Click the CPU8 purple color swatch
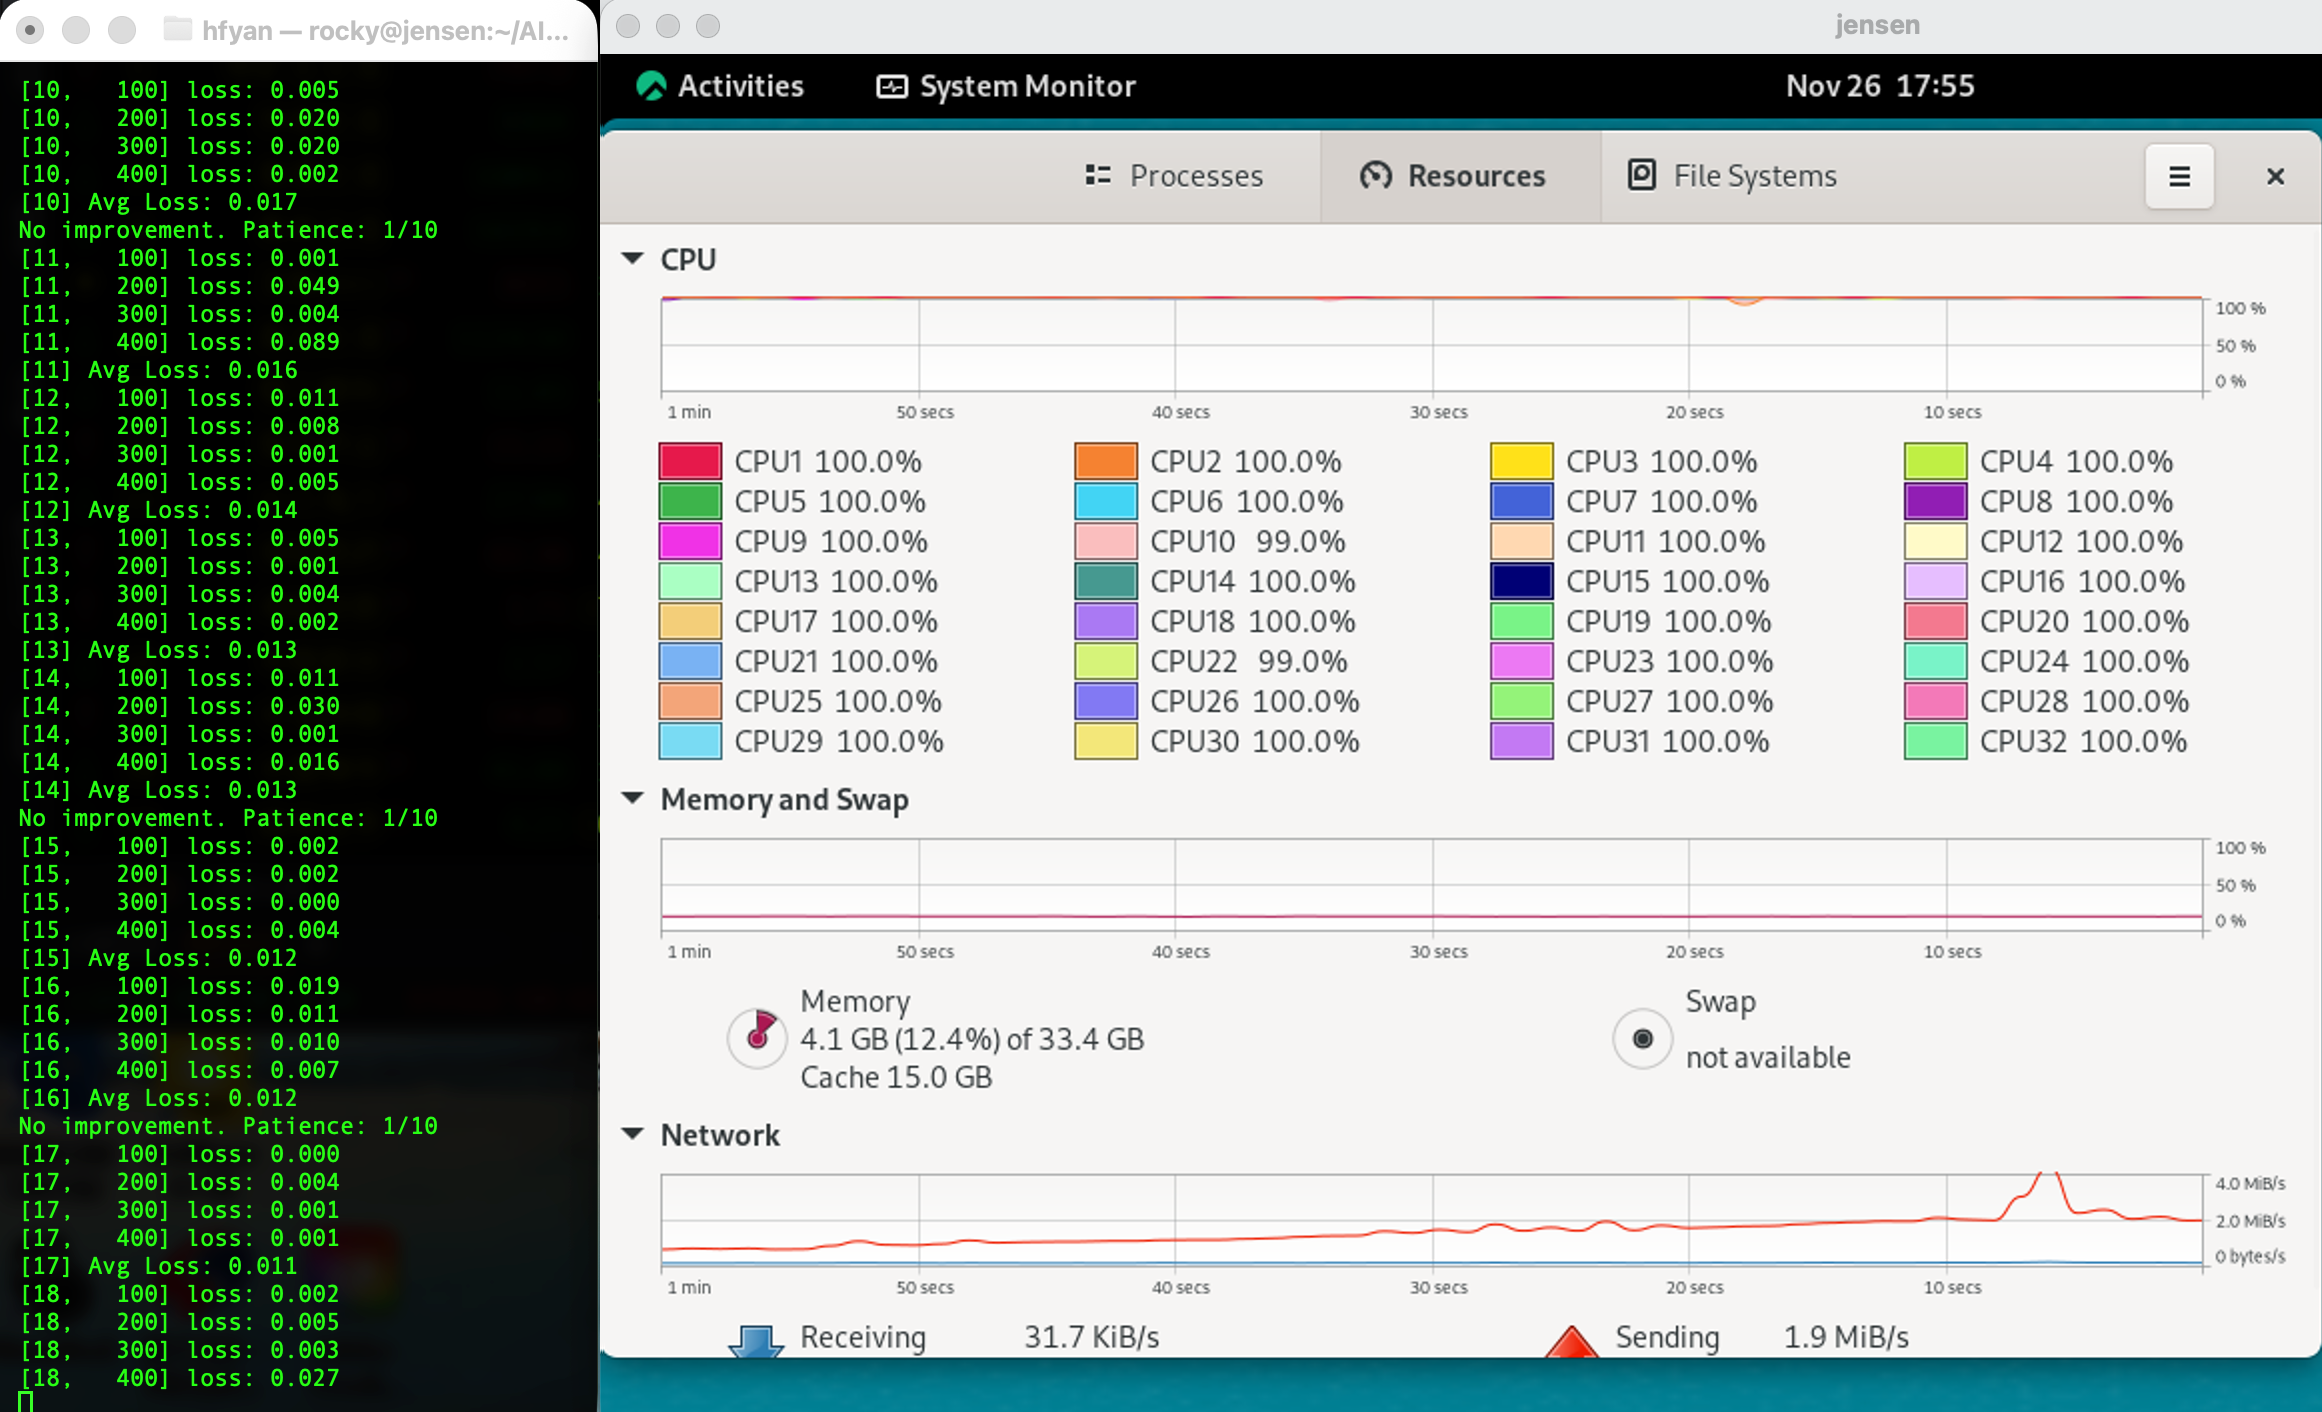Image resolution: width=2322 pixels, height=1412 pixels. (1936, 501)
